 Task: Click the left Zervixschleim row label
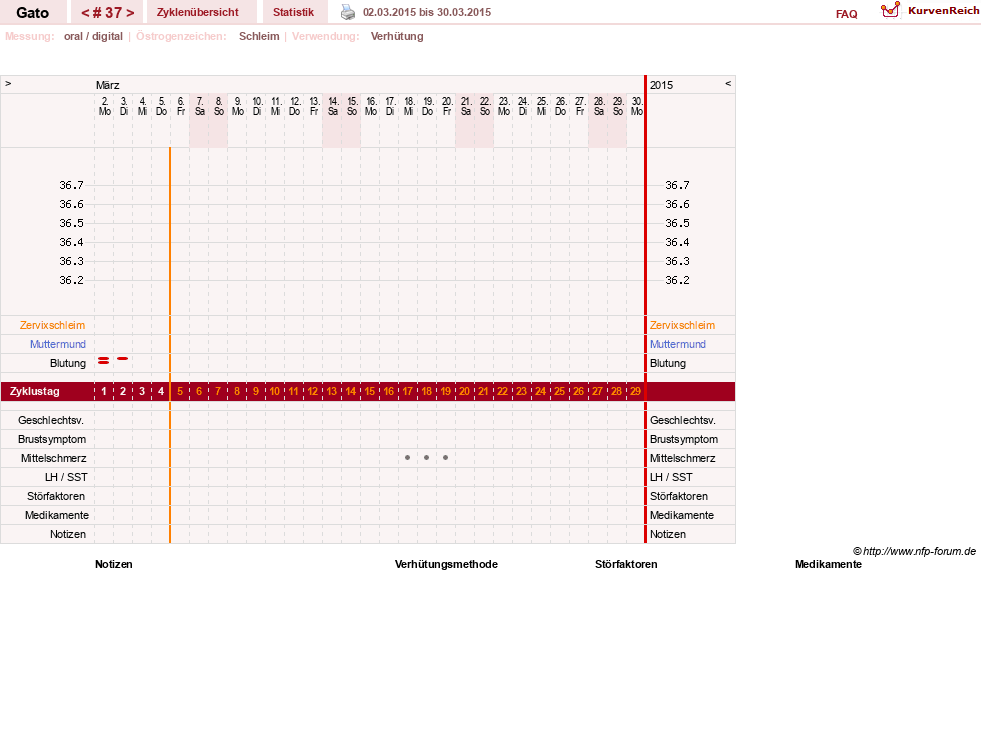click(x=52, y=325)
